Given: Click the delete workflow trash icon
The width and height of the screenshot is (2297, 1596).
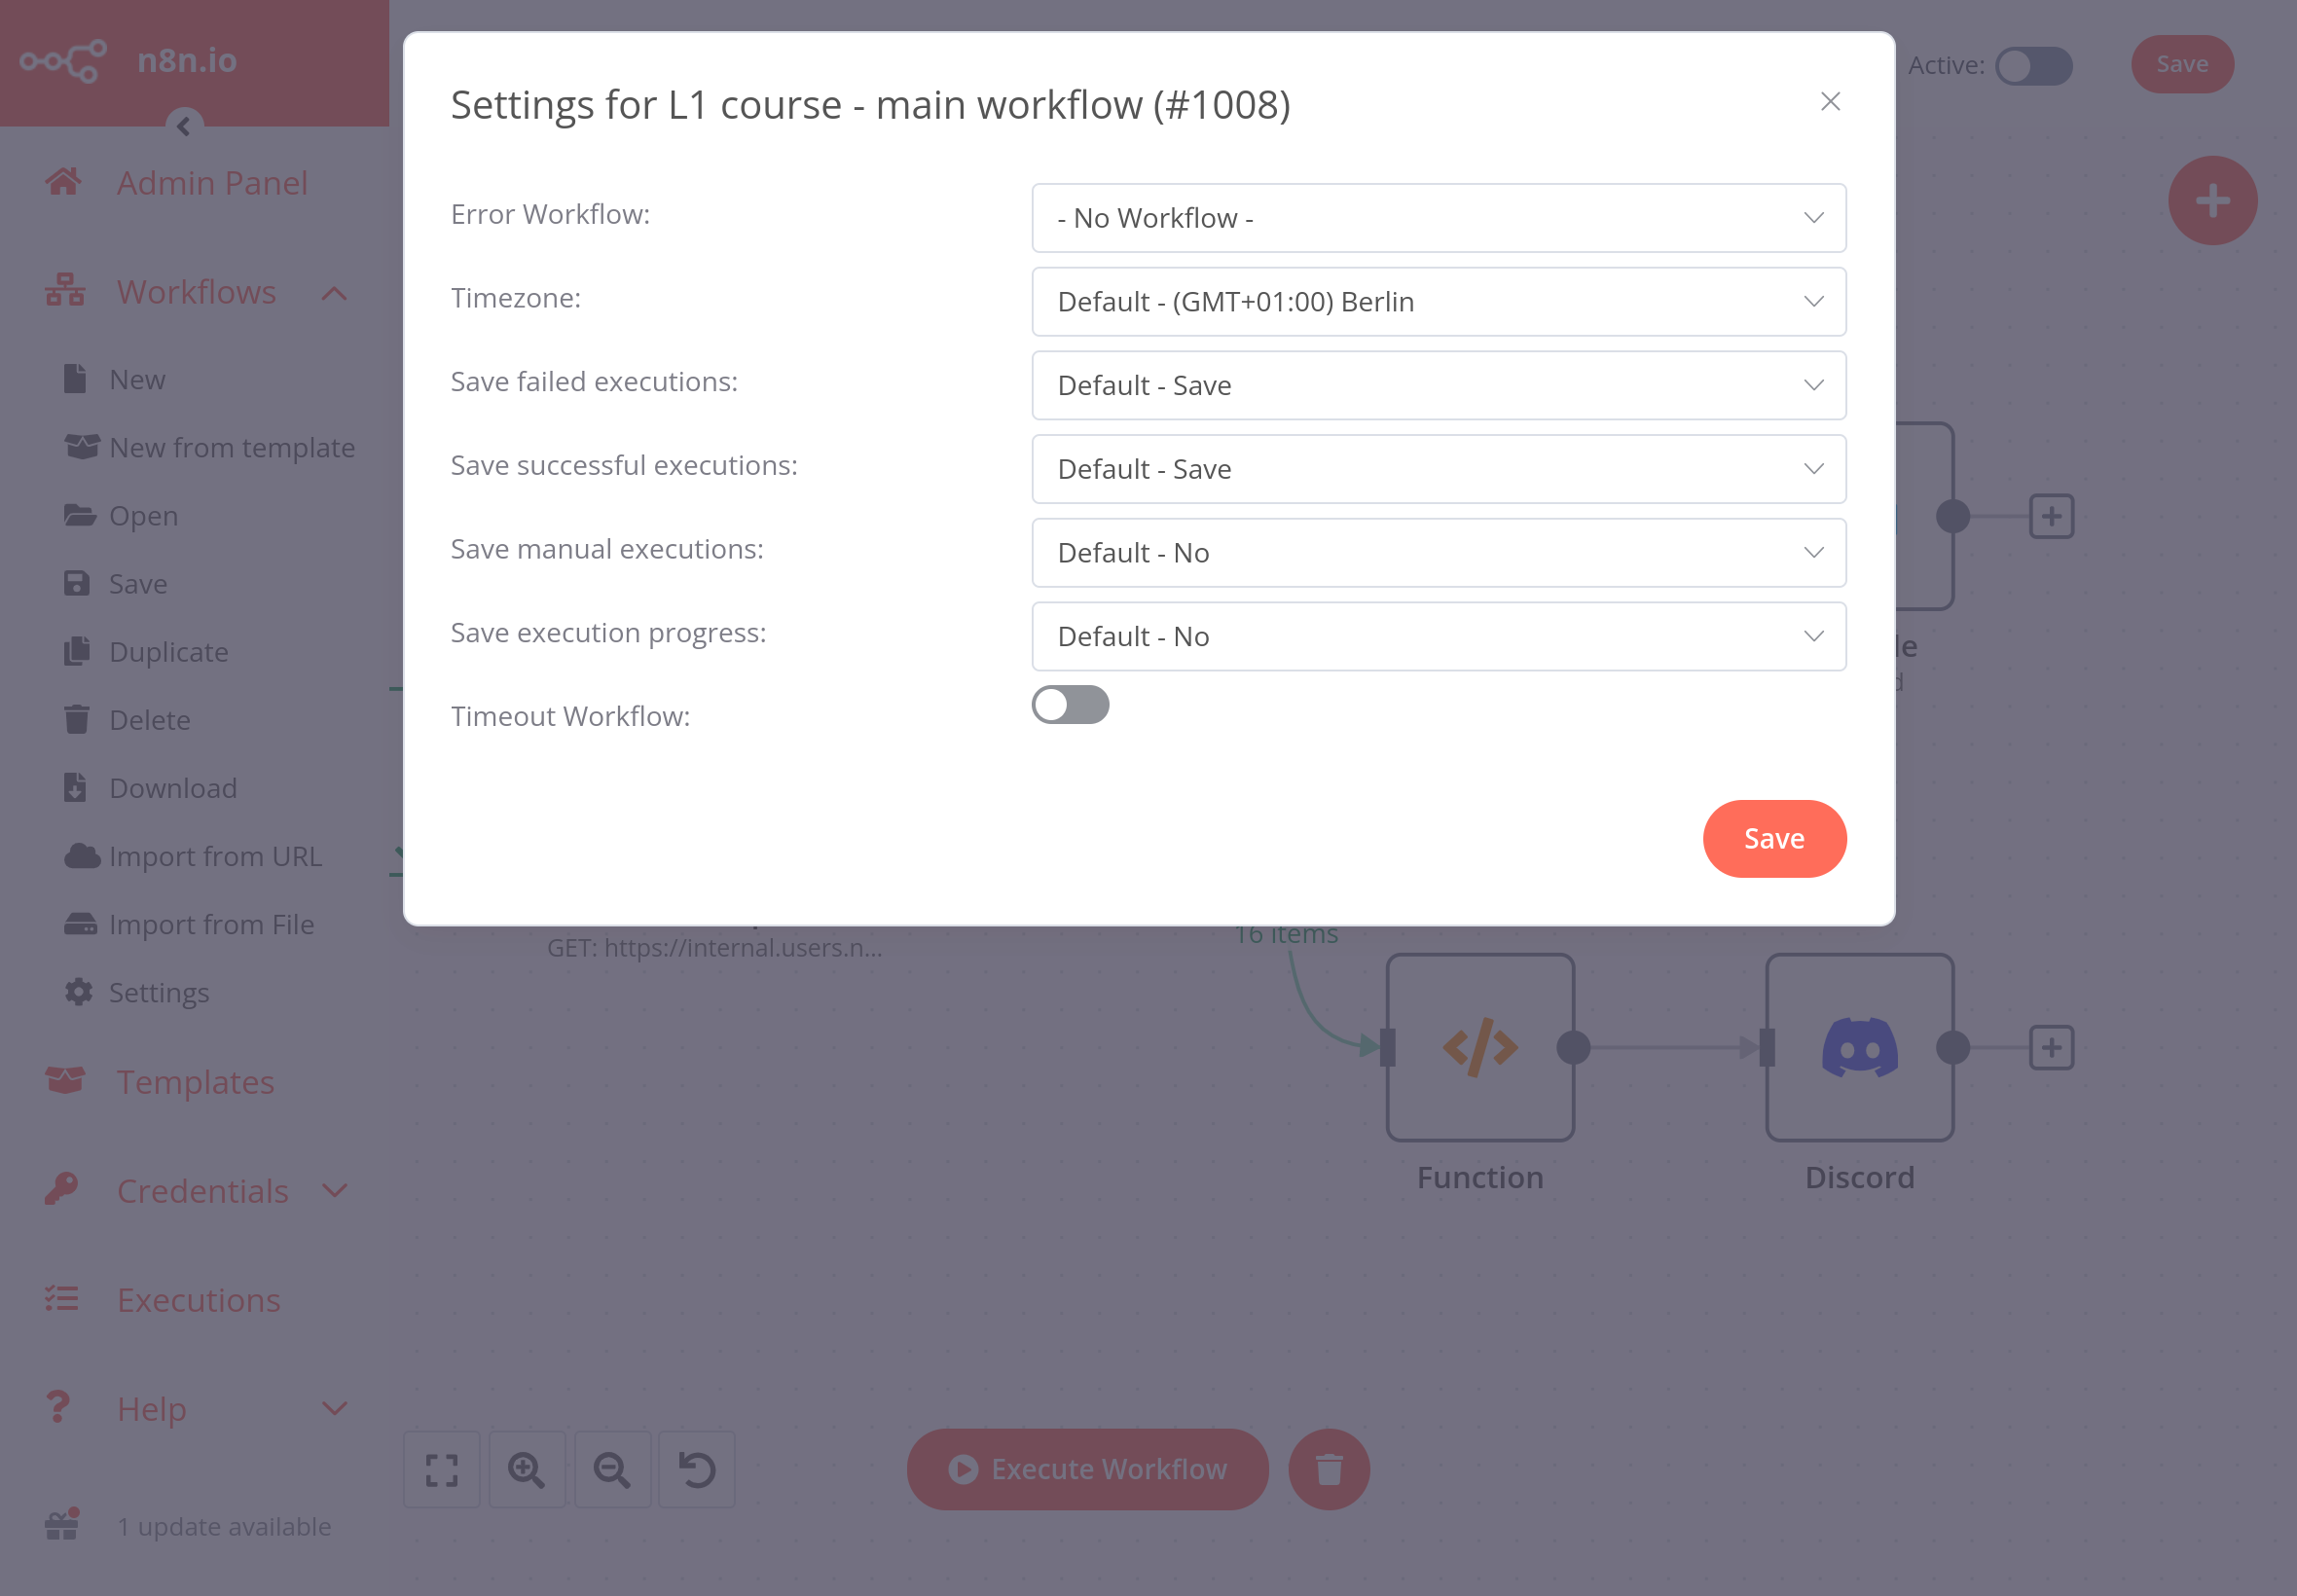Looking at the screenshot, I should click(1331, 1469).
